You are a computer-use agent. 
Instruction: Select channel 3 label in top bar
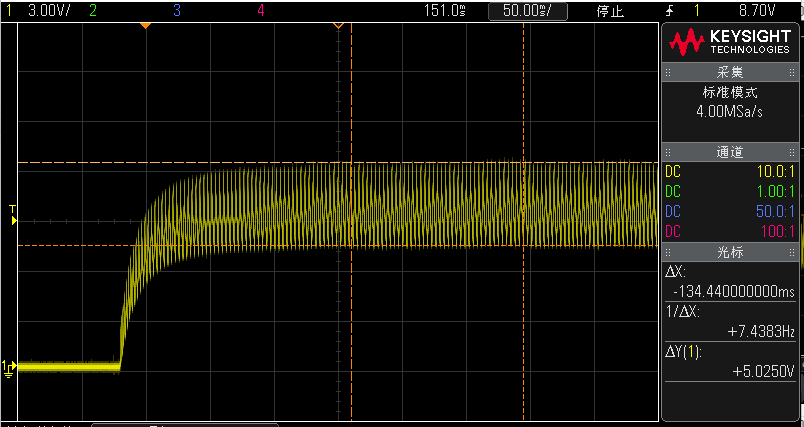pyautogui.click(x=177, y=11)
